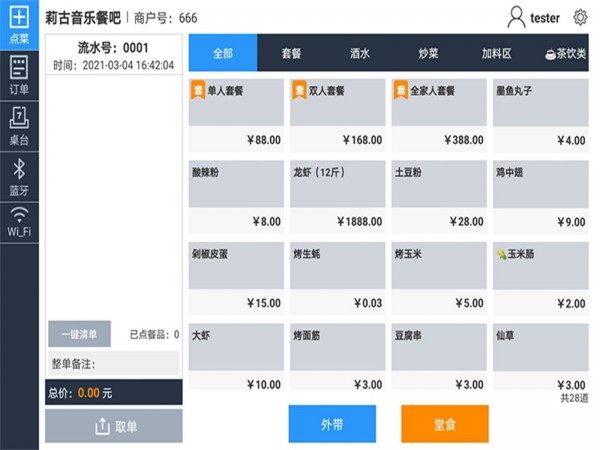This screenshot has height=450, width=600.
Task: Open the settings gear icon
Action: [580, 17]
